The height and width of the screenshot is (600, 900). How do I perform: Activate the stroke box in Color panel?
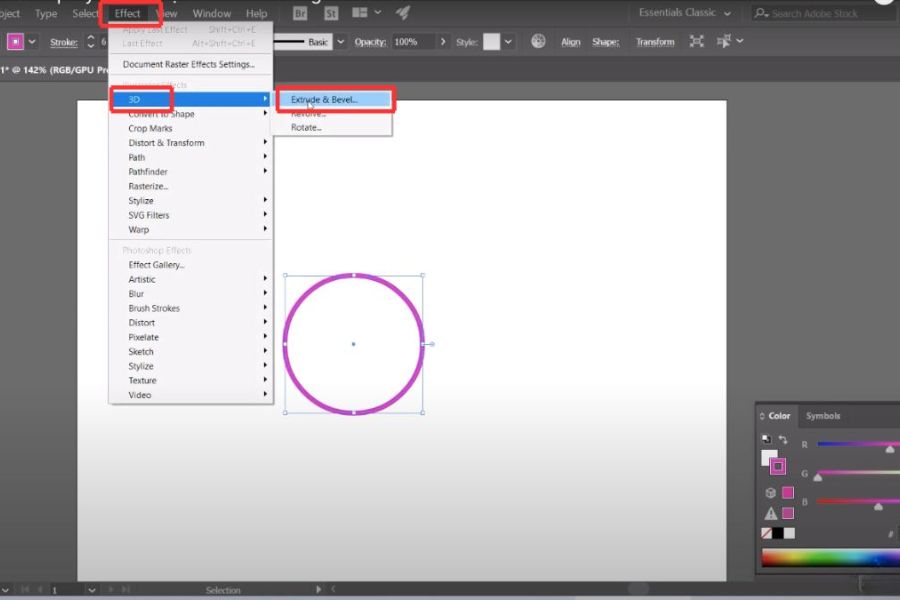778,466
